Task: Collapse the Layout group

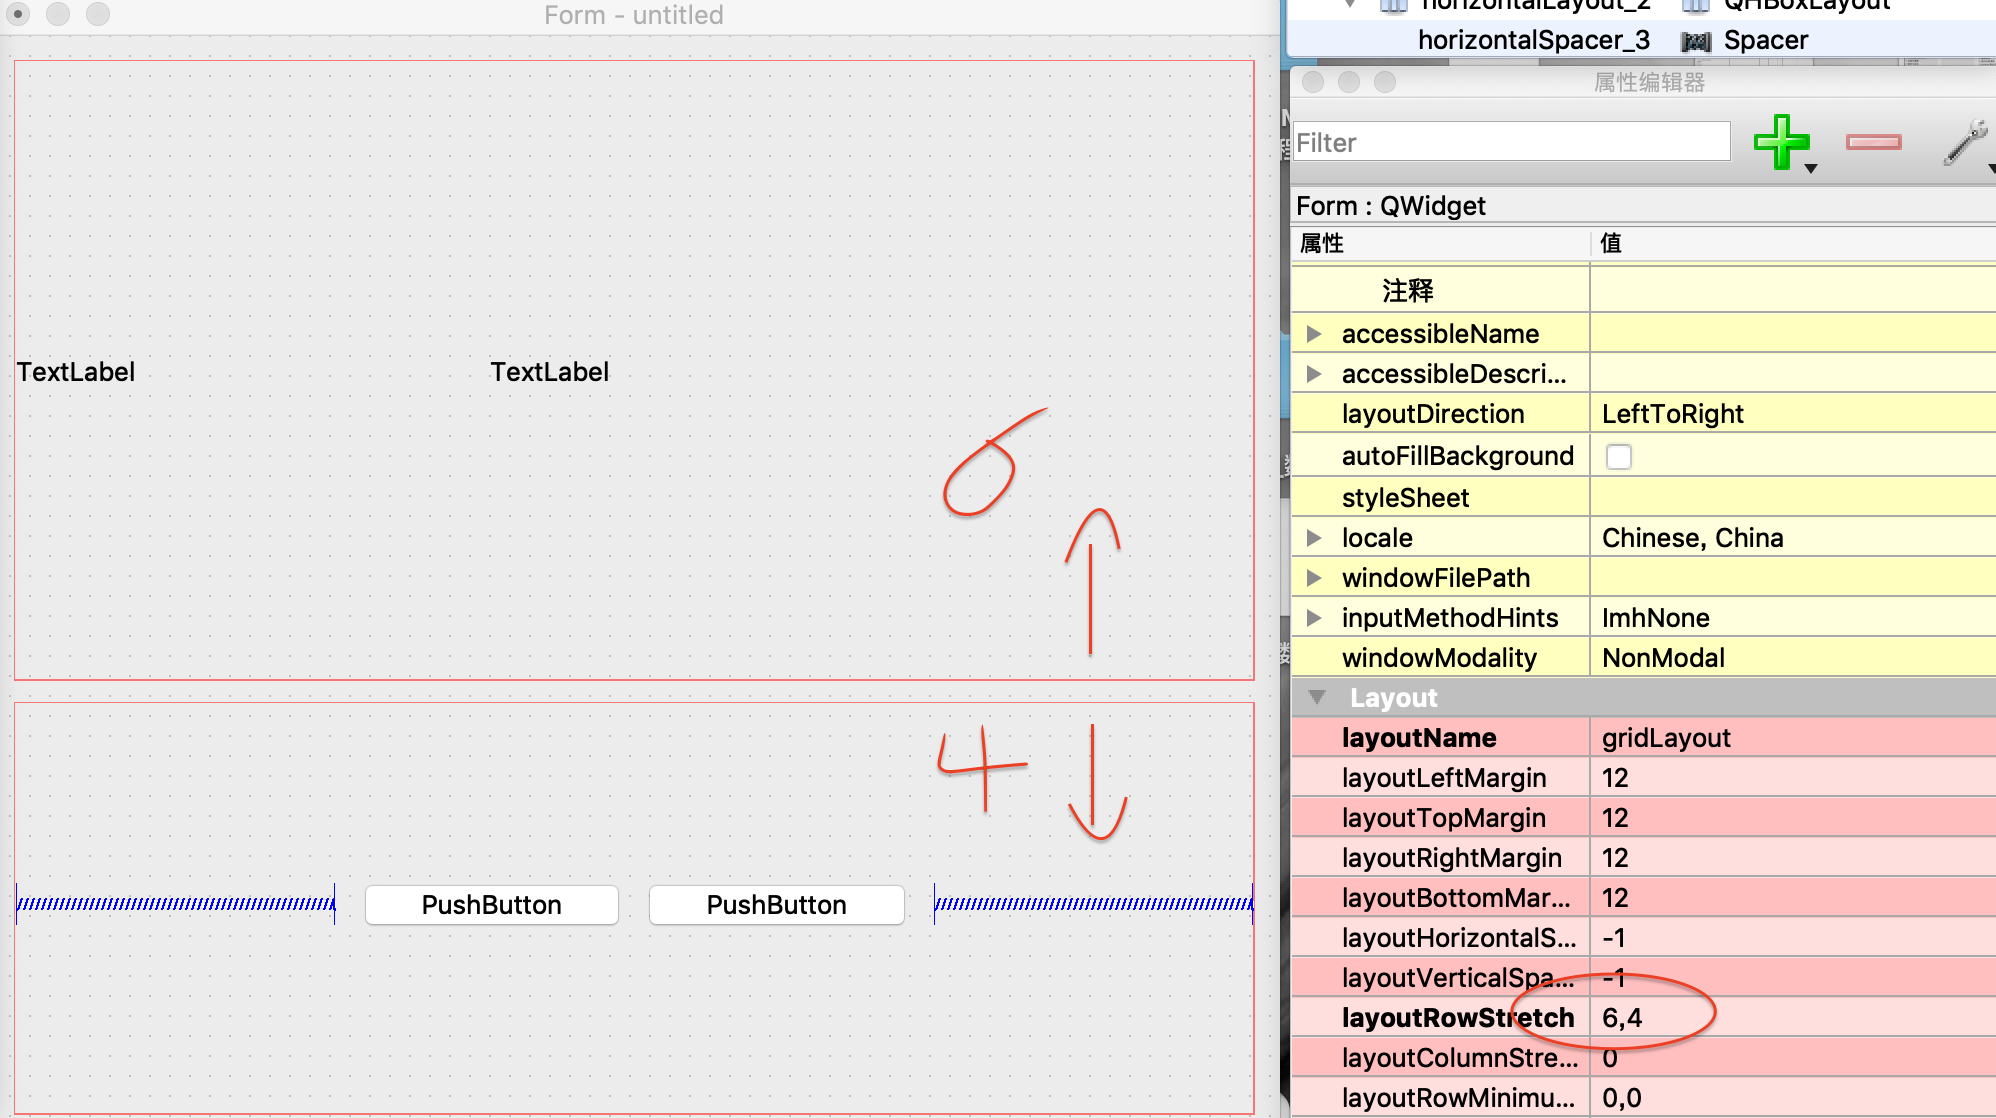Action: pyautogui.click(x=1317, y=697)
